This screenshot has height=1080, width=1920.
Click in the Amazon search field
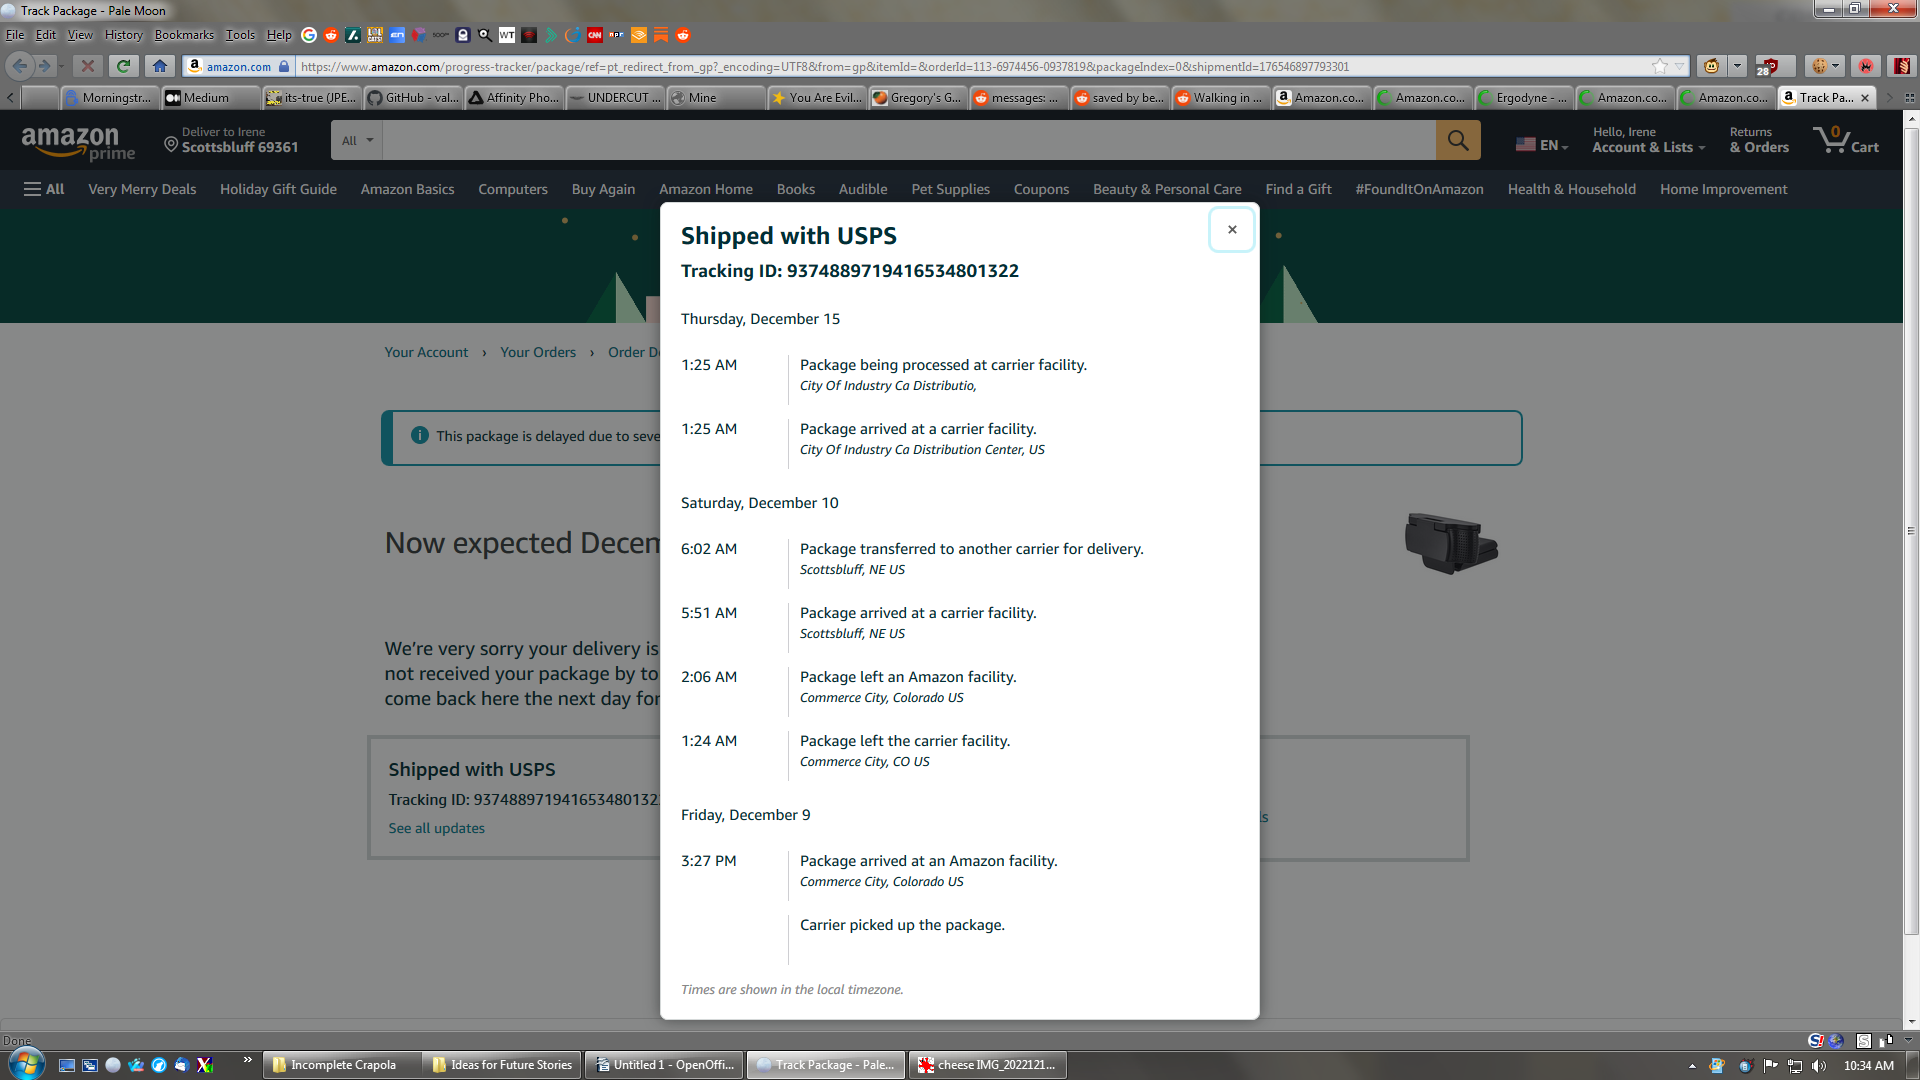[909, 141]
